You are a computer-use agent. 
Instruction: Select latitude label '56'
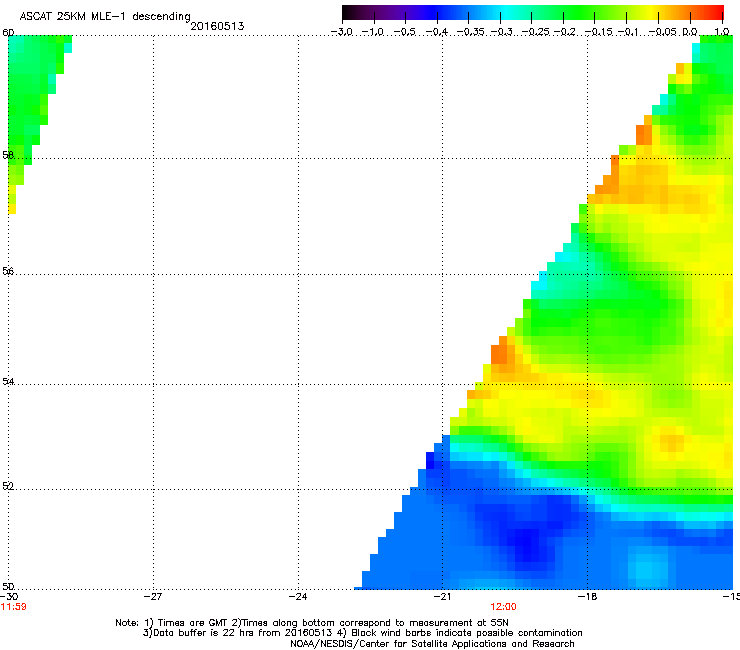8,271
